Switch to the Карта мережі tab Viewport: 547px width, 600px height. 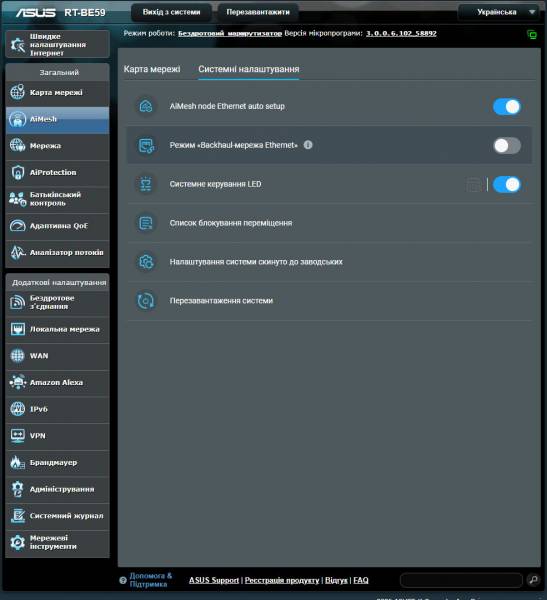tap(152, 69)
